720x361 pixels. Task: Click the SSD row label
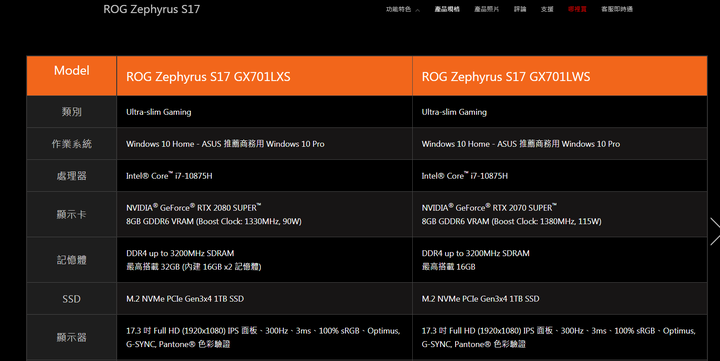(72, 299)
